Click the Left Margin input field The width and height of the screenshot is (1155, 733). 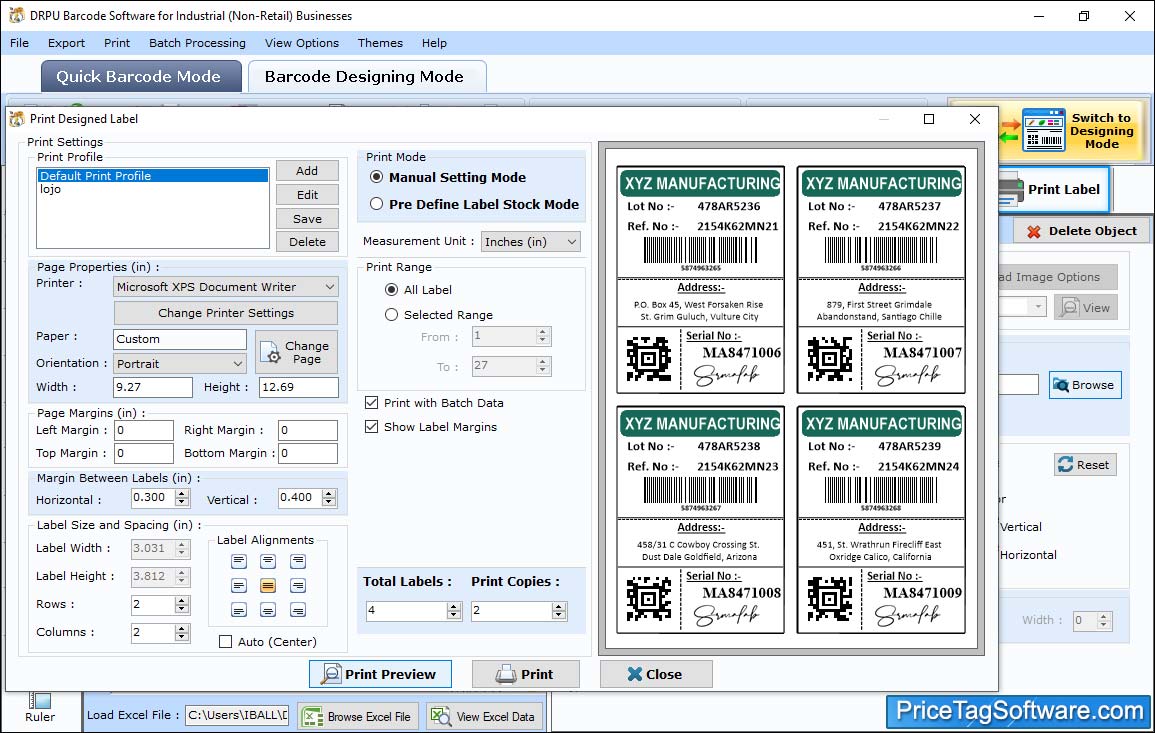click(144, 430)
